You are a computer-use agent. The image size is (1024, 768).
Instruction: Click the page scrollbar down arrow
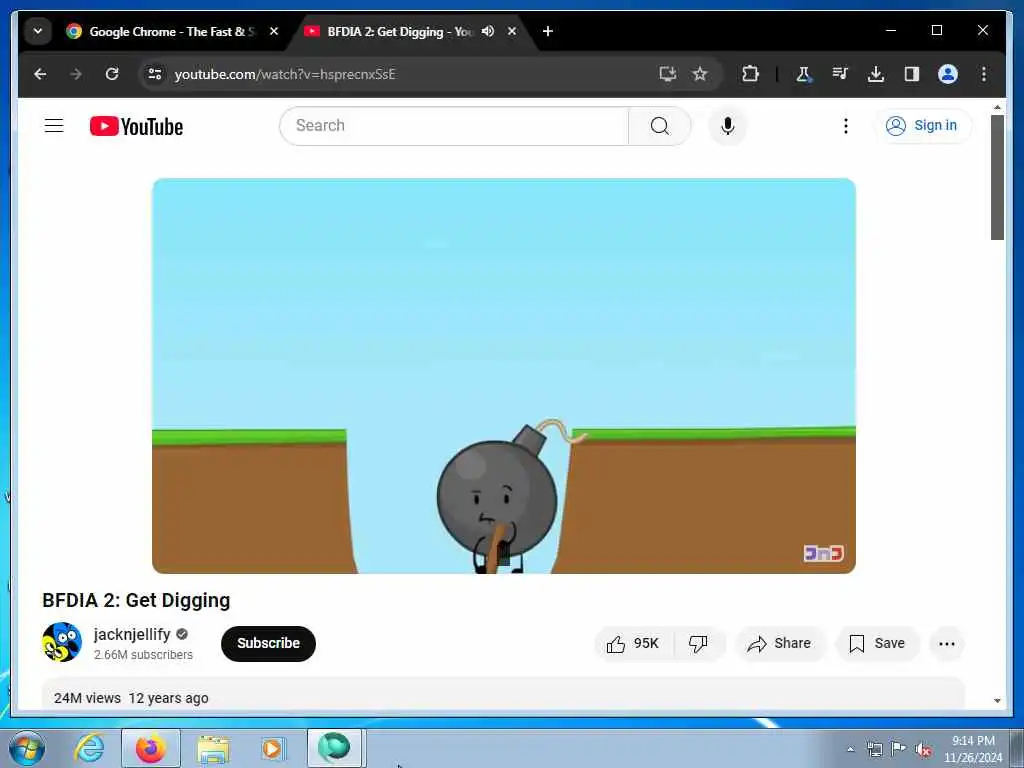[997, 701]
